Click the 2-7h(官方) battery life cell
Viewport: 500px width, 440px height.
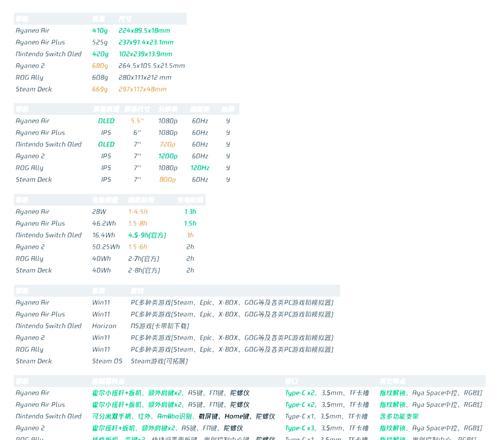click(x=144, y=259)
